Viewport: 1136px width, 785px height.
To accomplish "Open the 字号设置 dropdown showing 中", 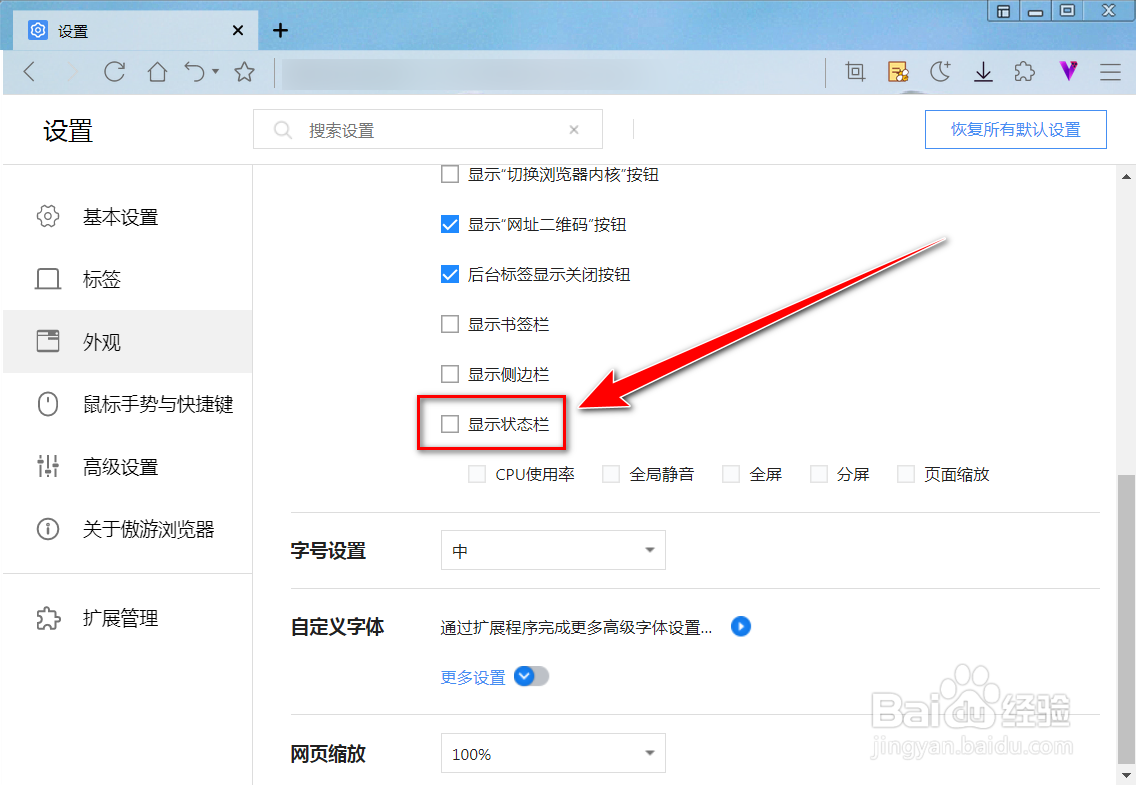I will [553, 550].
